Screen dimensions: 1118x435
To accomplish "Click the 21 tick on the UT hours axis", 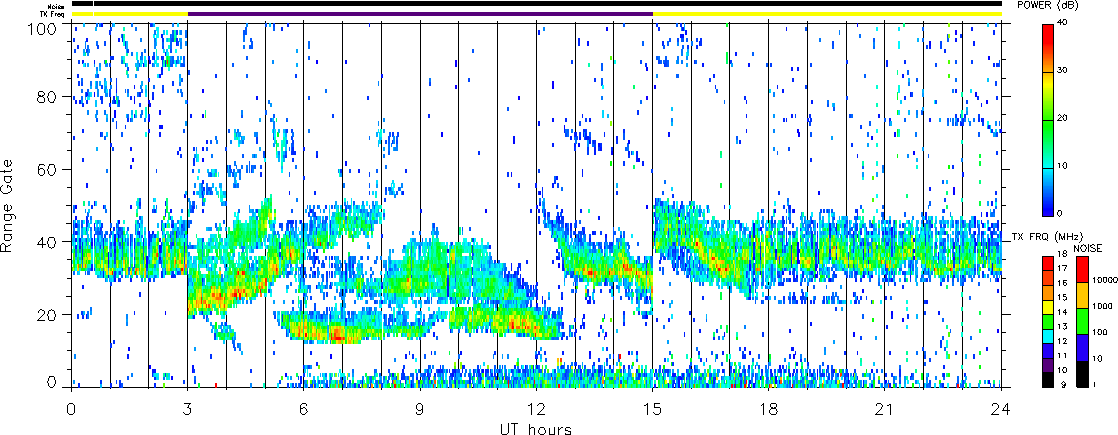I will (x=885, y=409).
